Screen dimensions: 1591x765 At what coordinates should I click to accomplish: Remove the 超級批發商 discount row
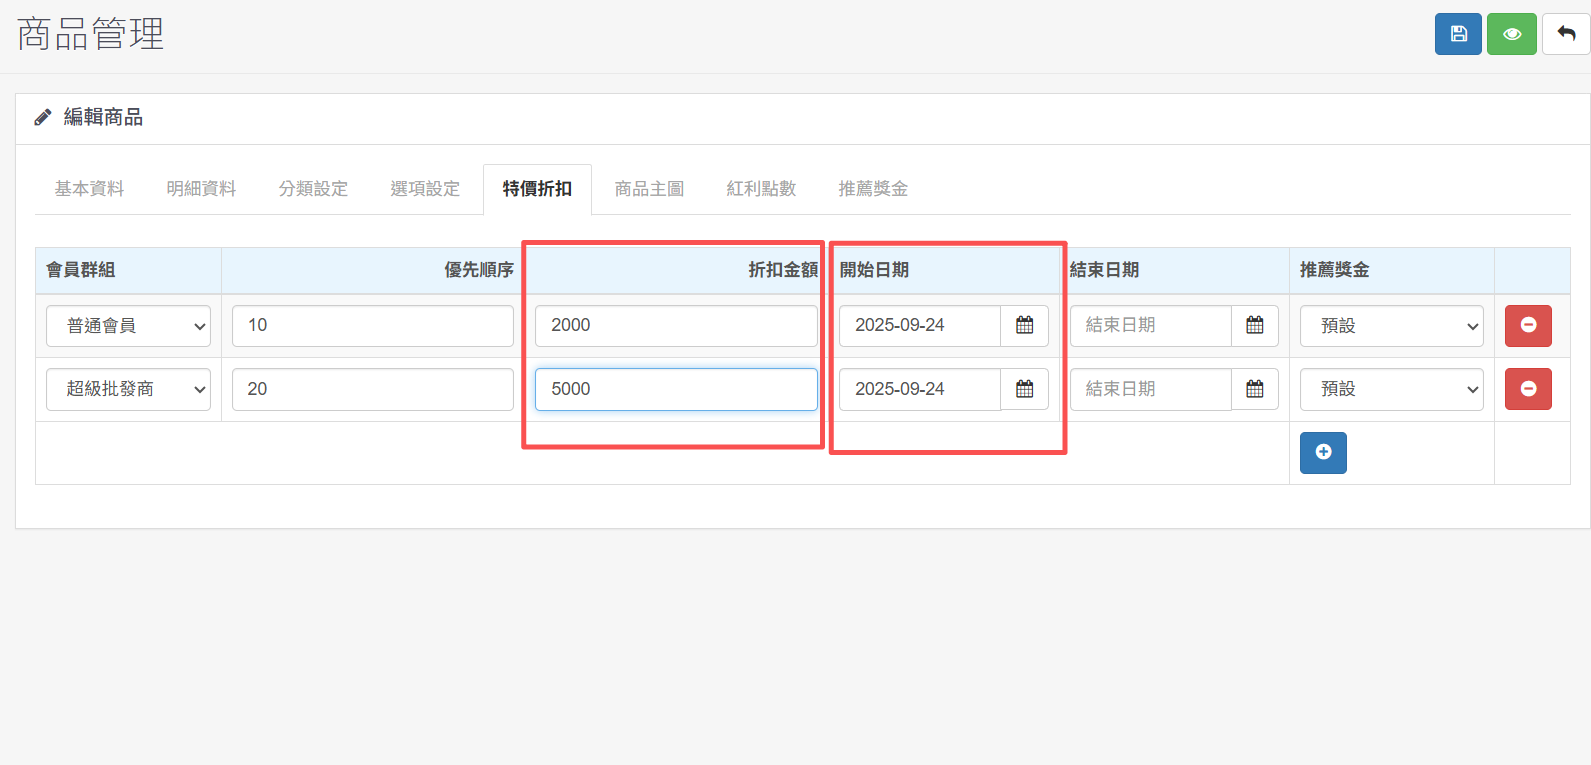coord(1528,390)
